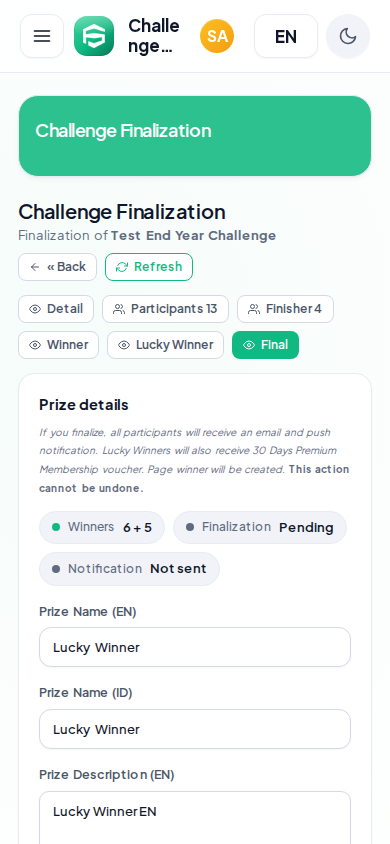The image size is (390, 844).
Task: Open the Detail tab
Action: point(56,309)
